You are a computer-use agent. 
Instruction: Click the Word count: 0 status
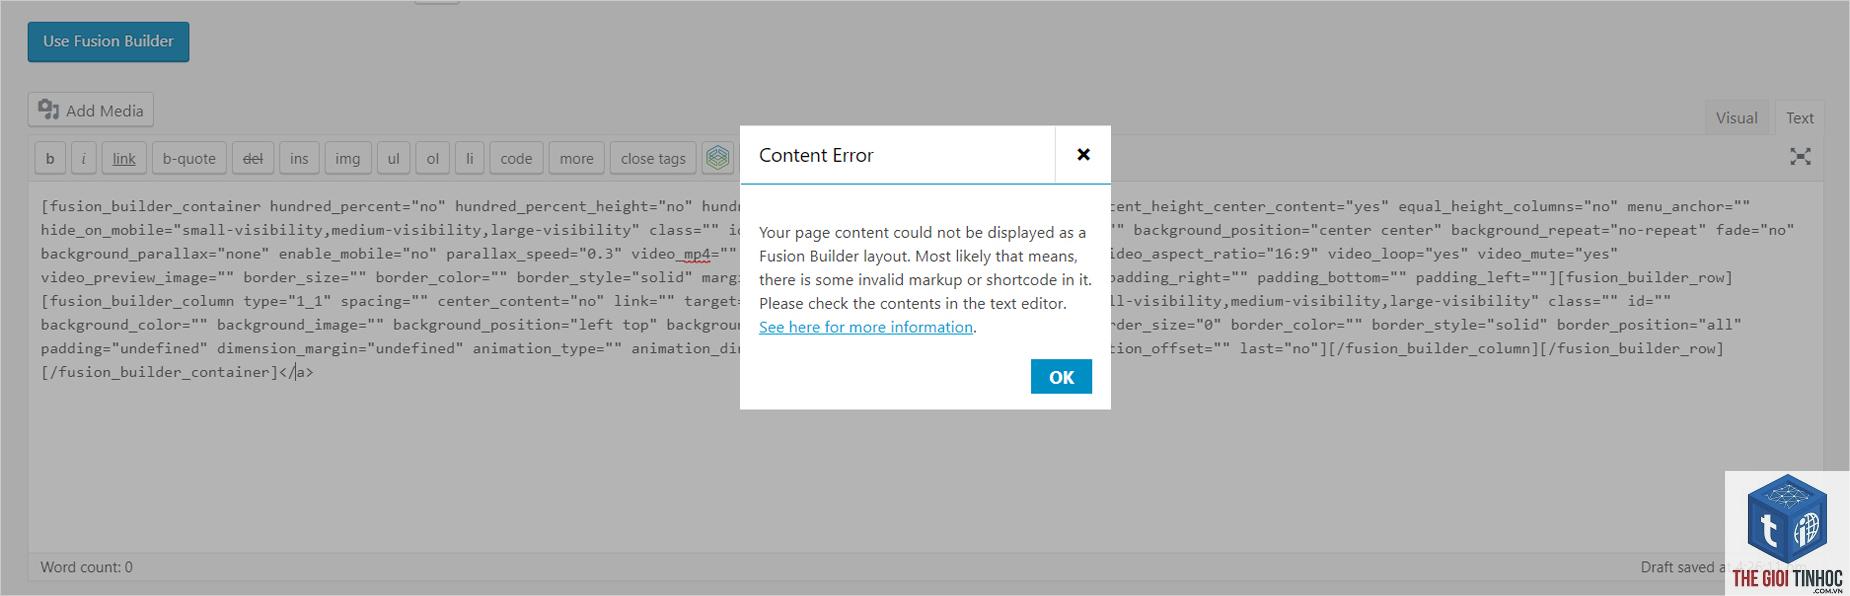[x=86, y=567]
